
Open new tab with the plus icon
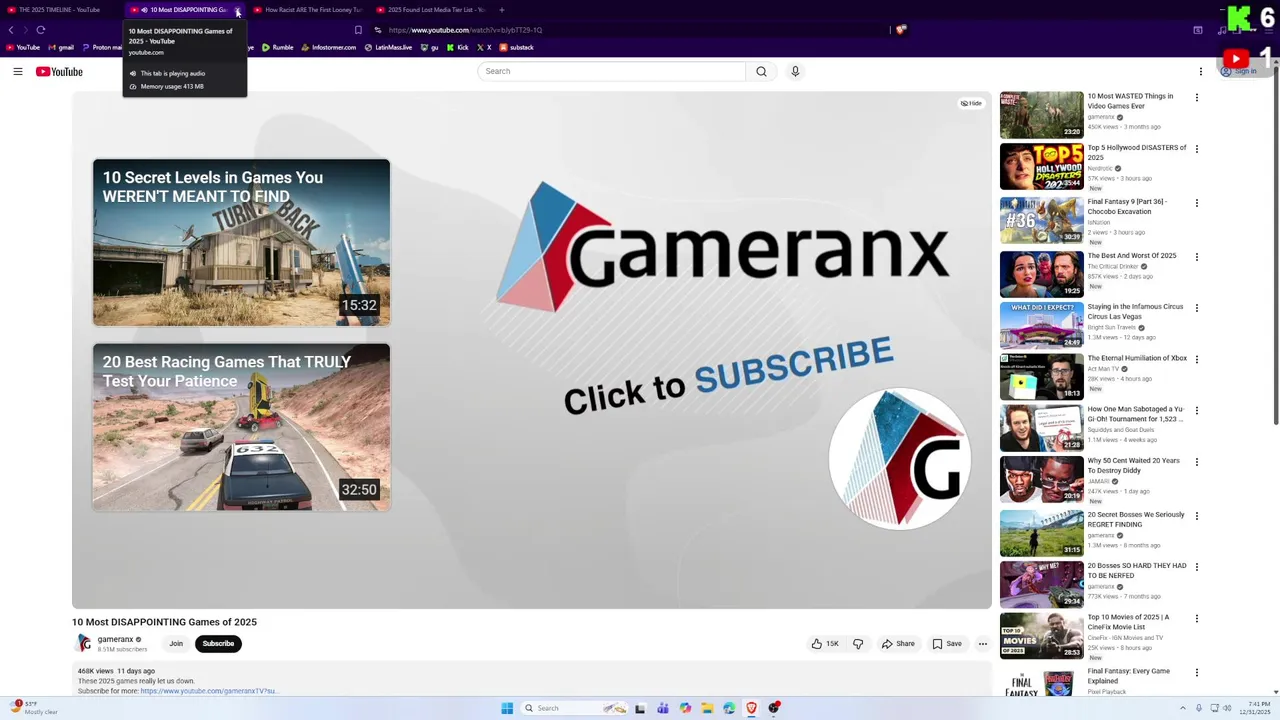[502, 10]
